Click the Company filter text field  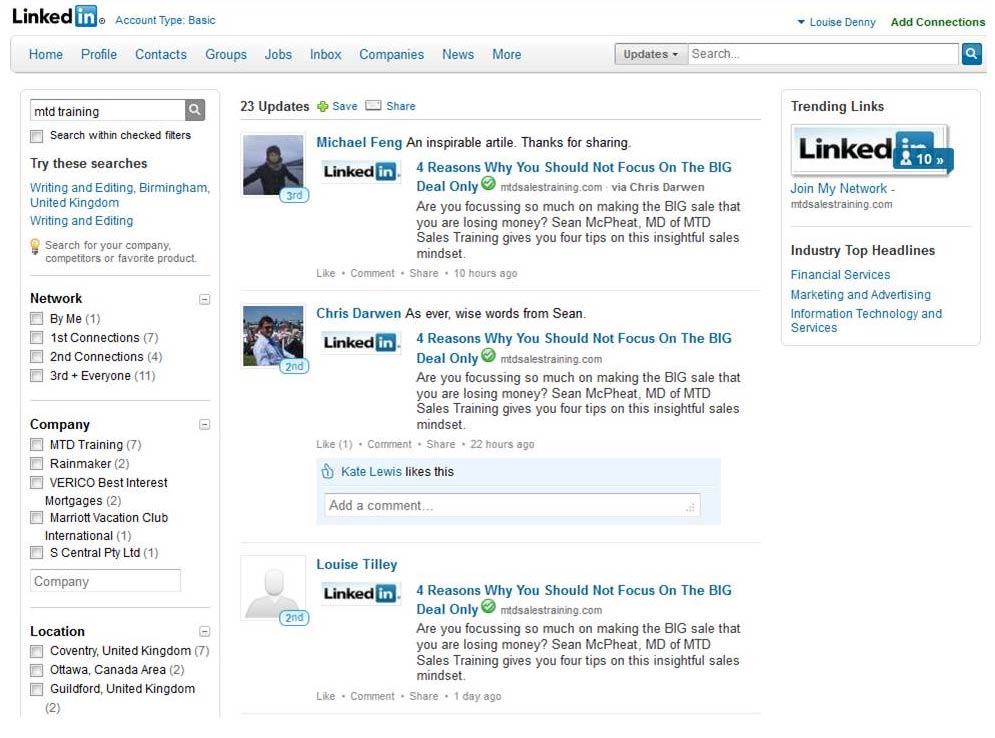point(105,581)
